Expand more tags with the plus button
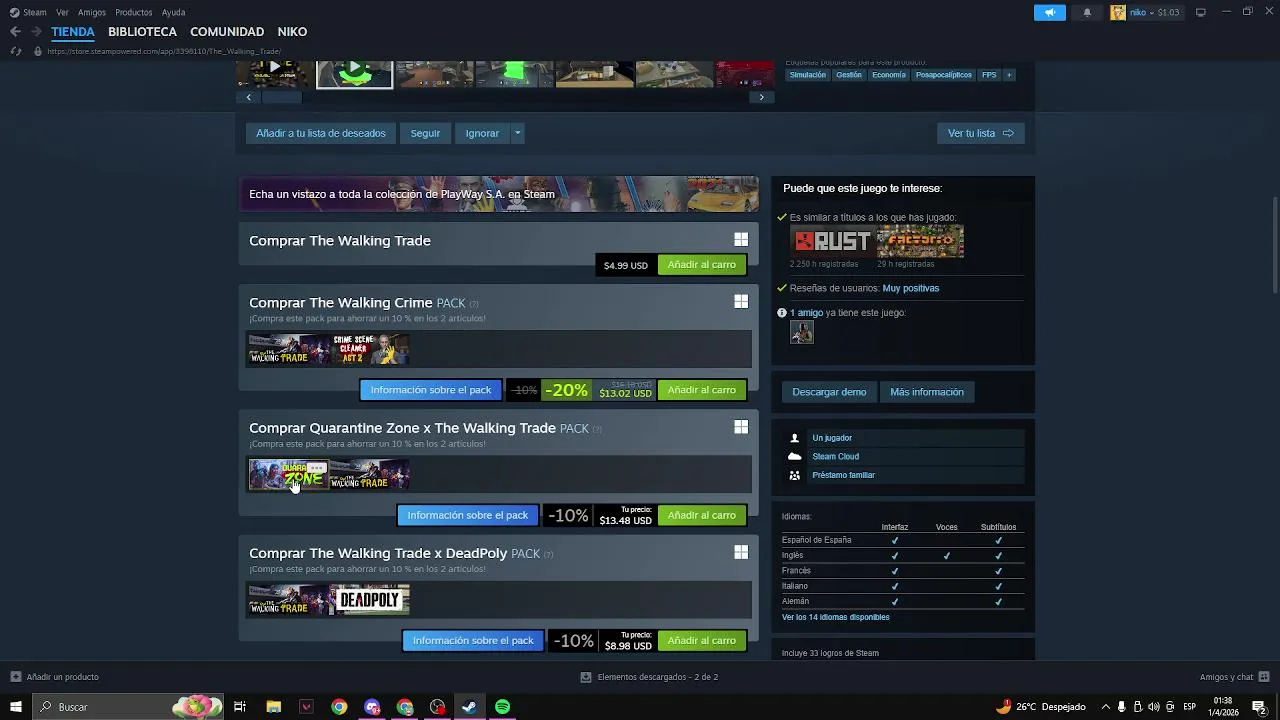This screenshot has height=720, width=1280. point(1009,75)
